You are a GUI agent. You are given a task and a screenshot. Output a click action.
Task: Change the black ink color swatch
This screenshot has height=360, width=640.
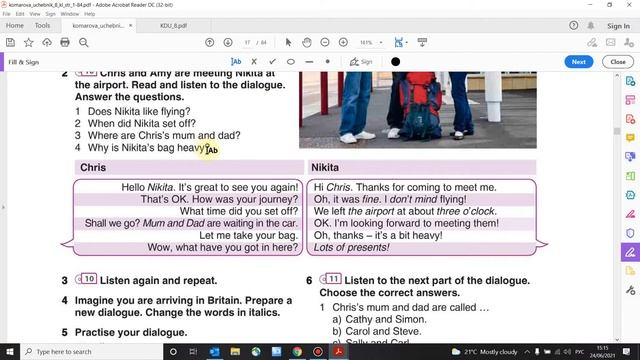pyautogui.click(x=396, y=62)
